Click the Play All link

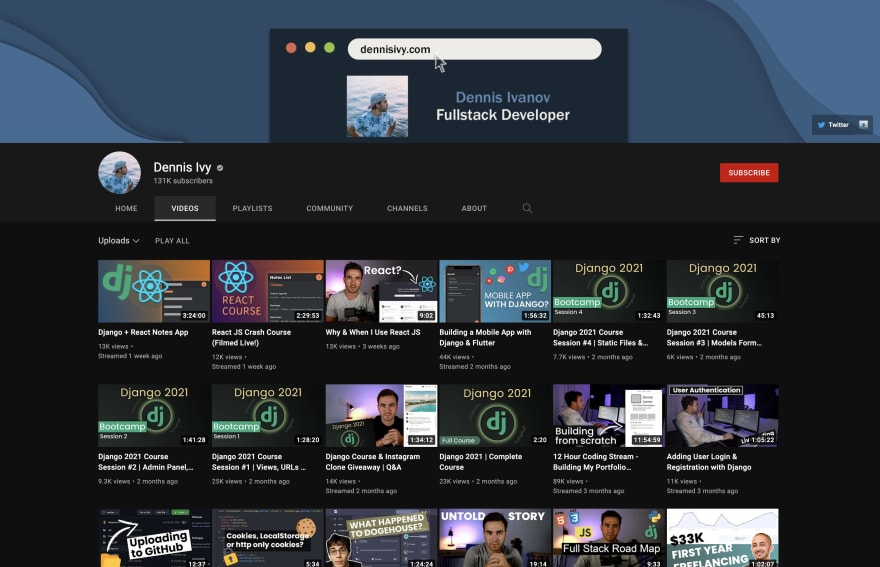click(172, 241)
